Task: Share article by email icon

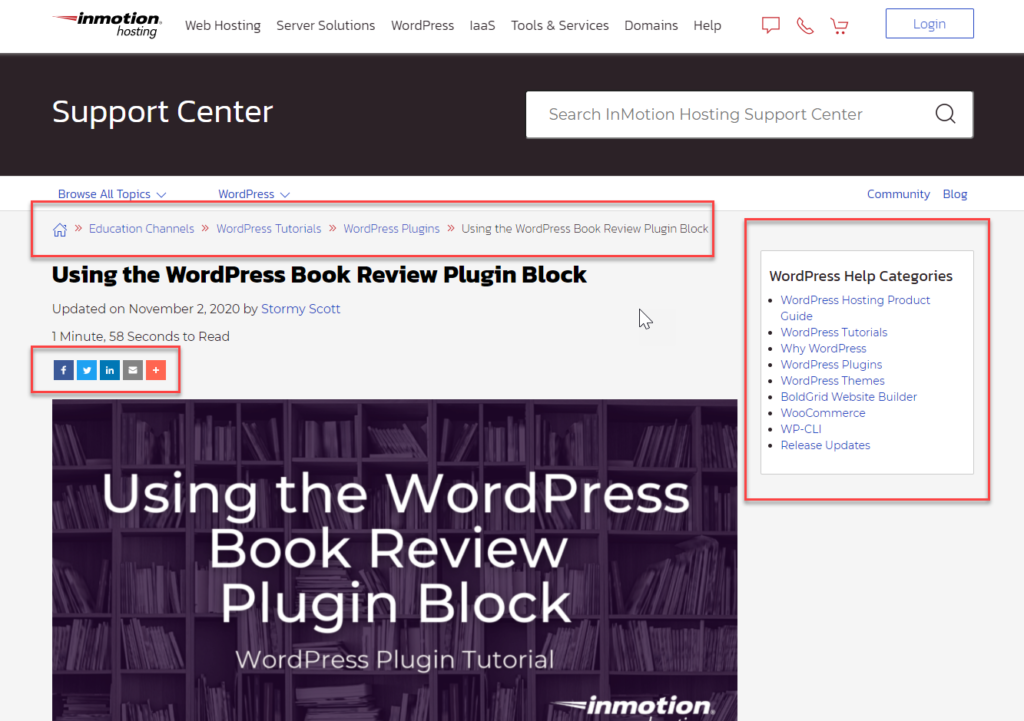Action: click(133, 370)
